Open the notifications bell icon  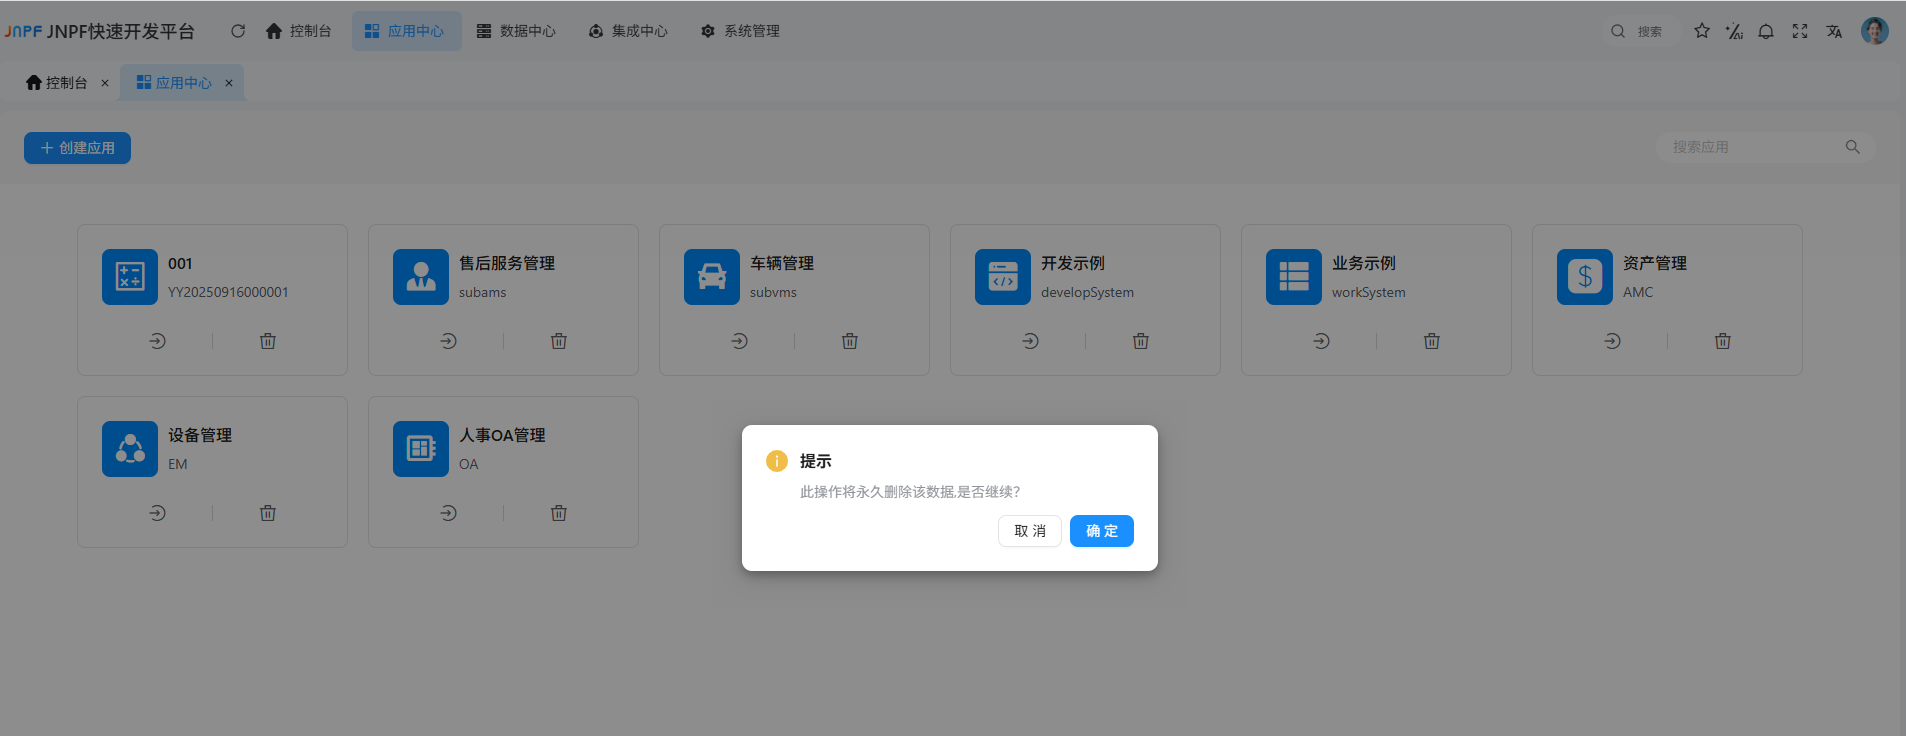(1766, 31)
